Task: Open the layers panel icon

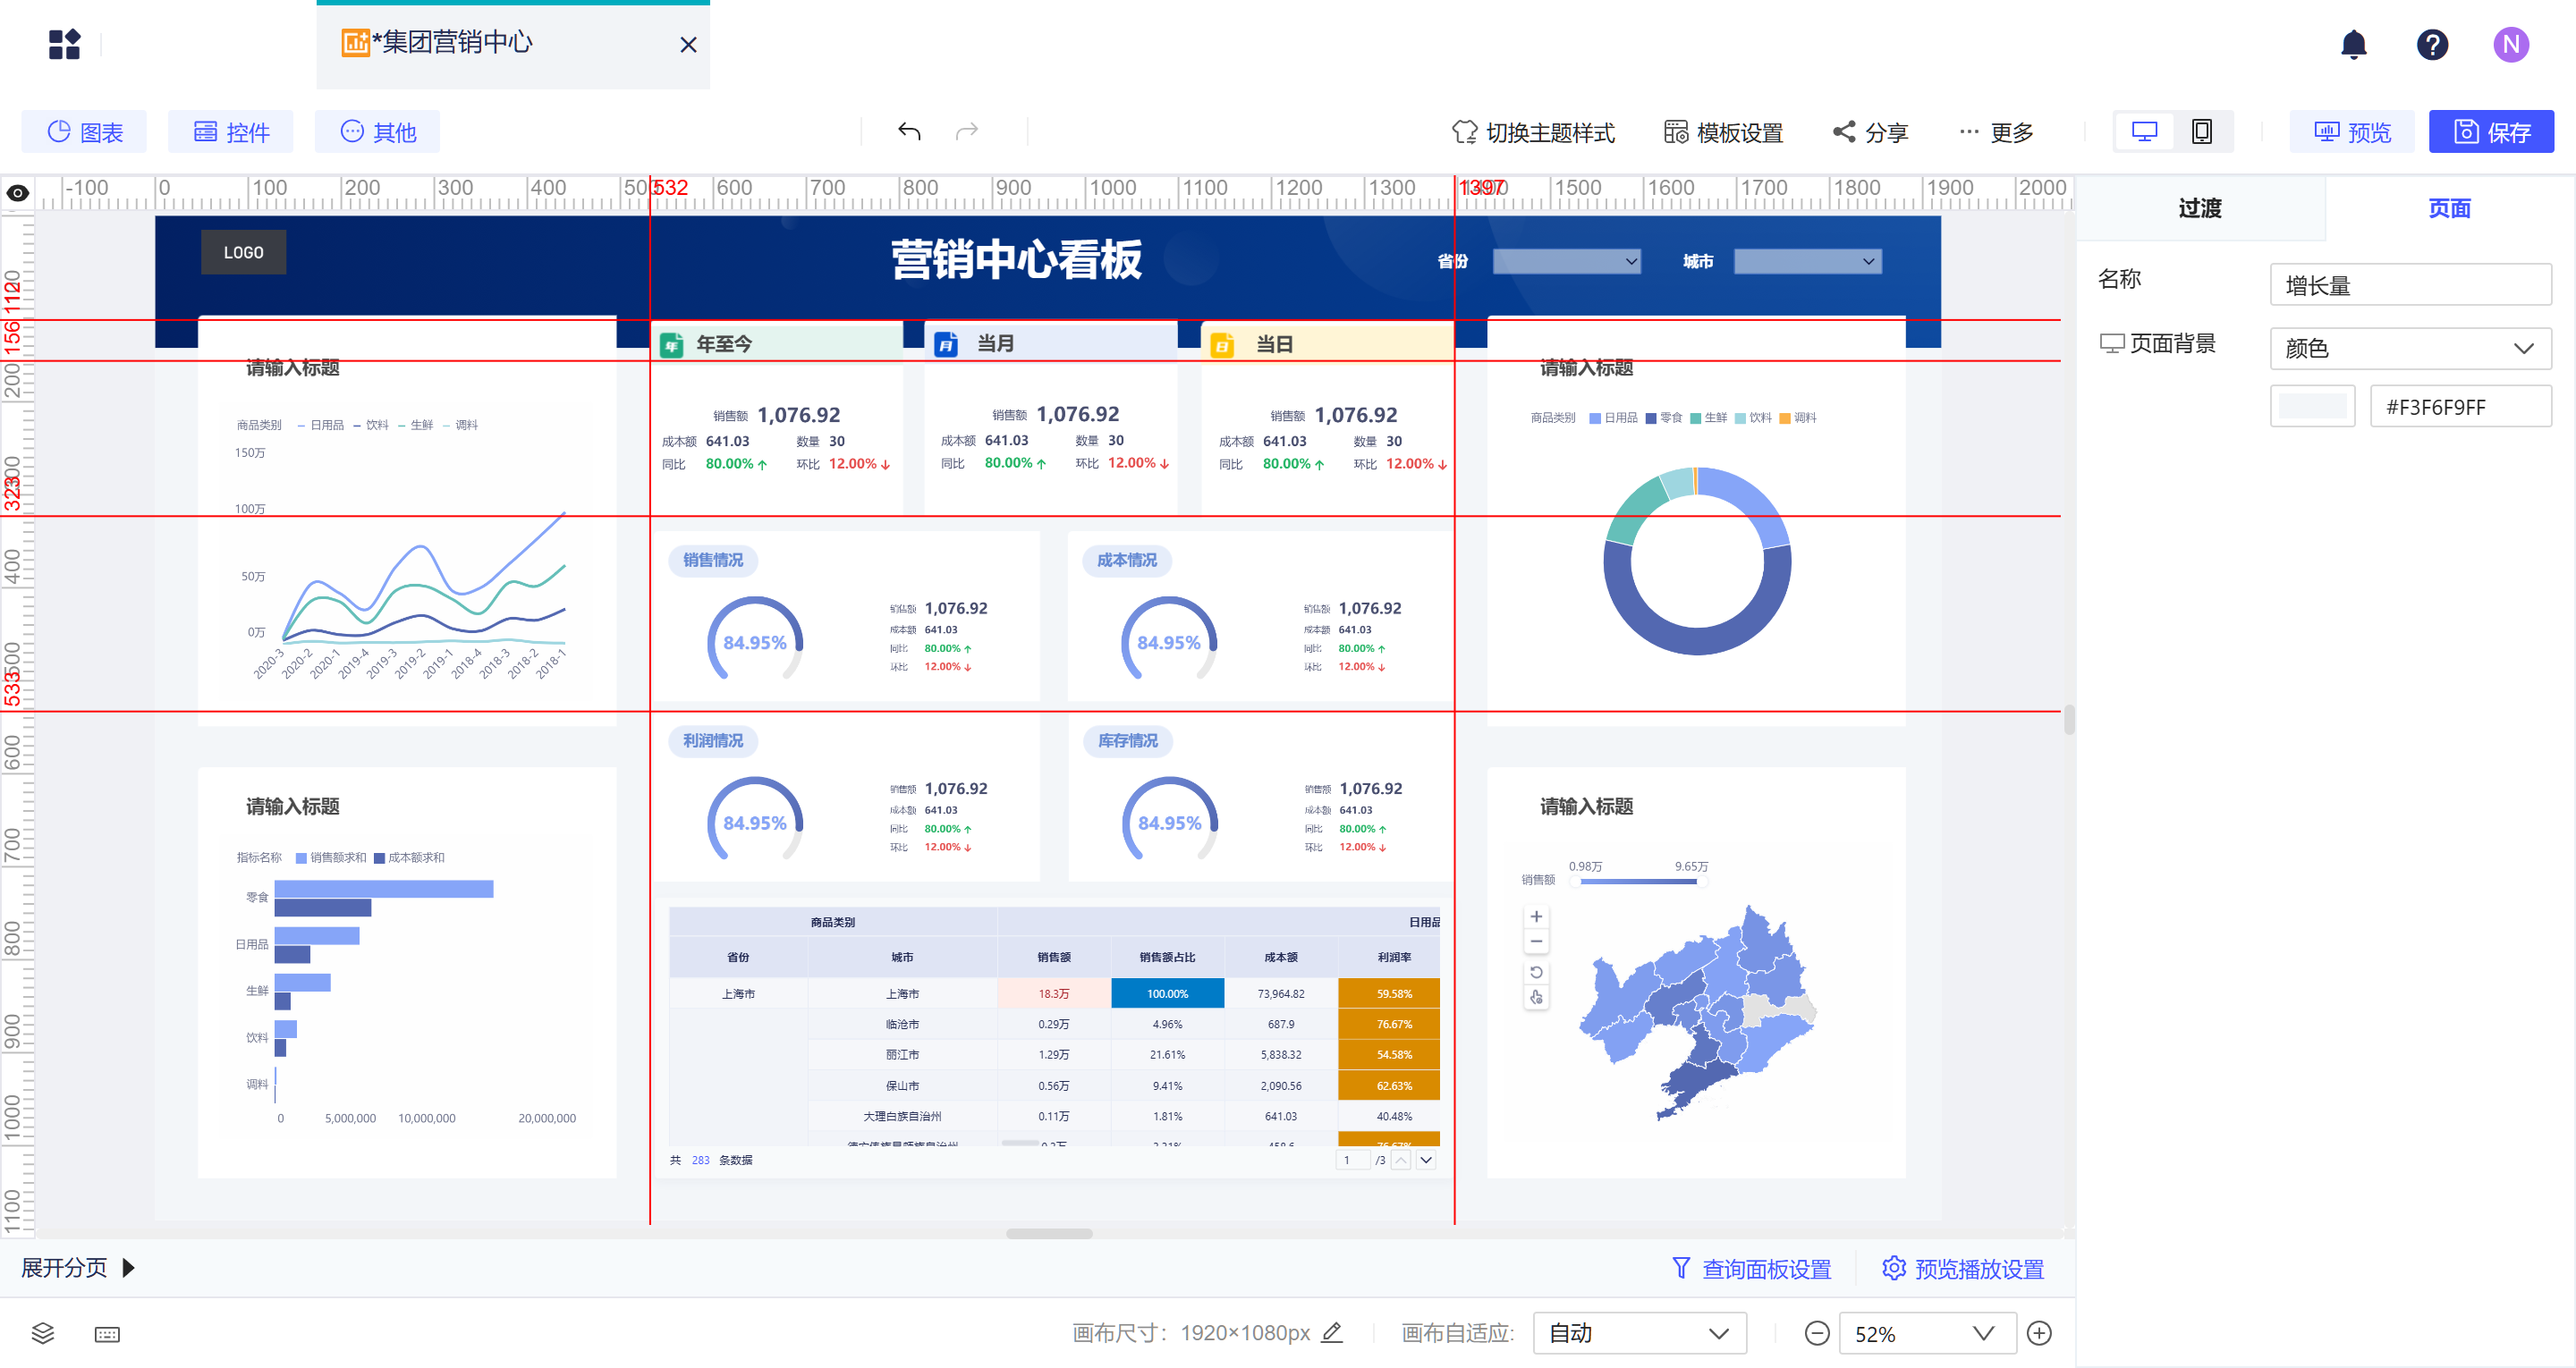Action: 42,1333
